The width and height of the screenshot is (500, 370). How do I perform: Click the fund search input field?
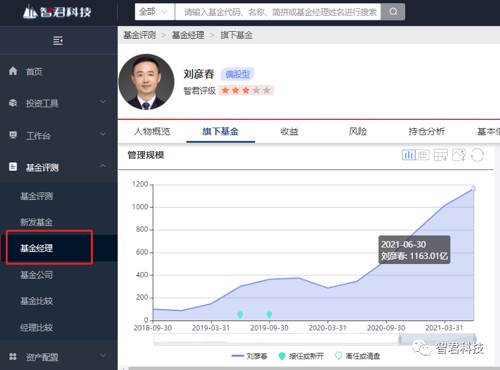tap(278, 12)
